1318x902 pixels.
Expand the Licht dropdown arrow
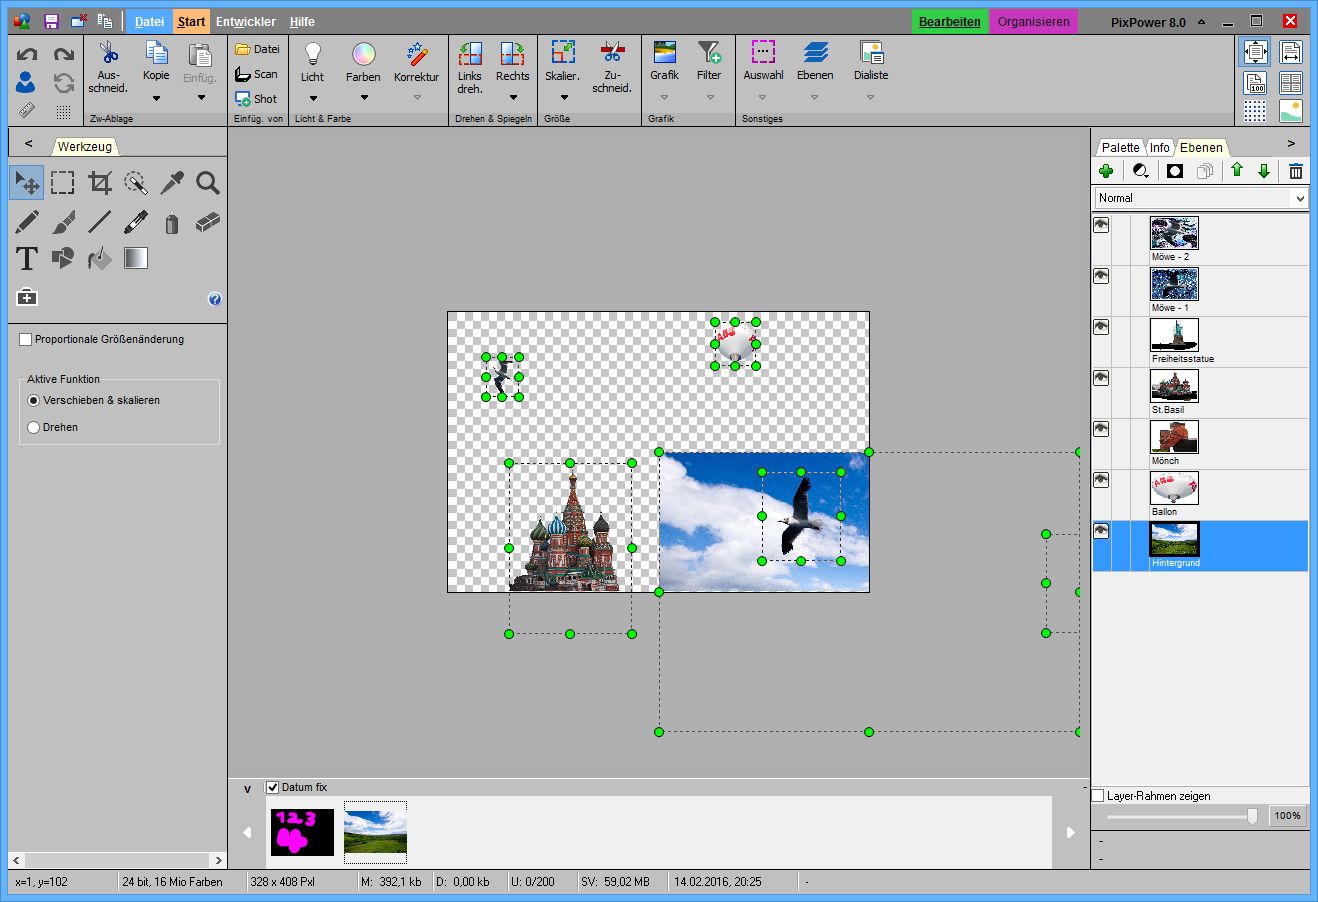point(313,98)
